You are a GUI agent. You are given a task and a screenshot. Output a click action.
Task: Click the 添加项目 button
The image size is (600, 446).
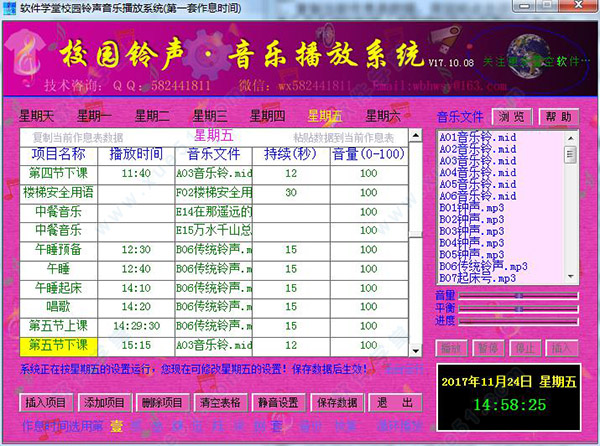104,402
